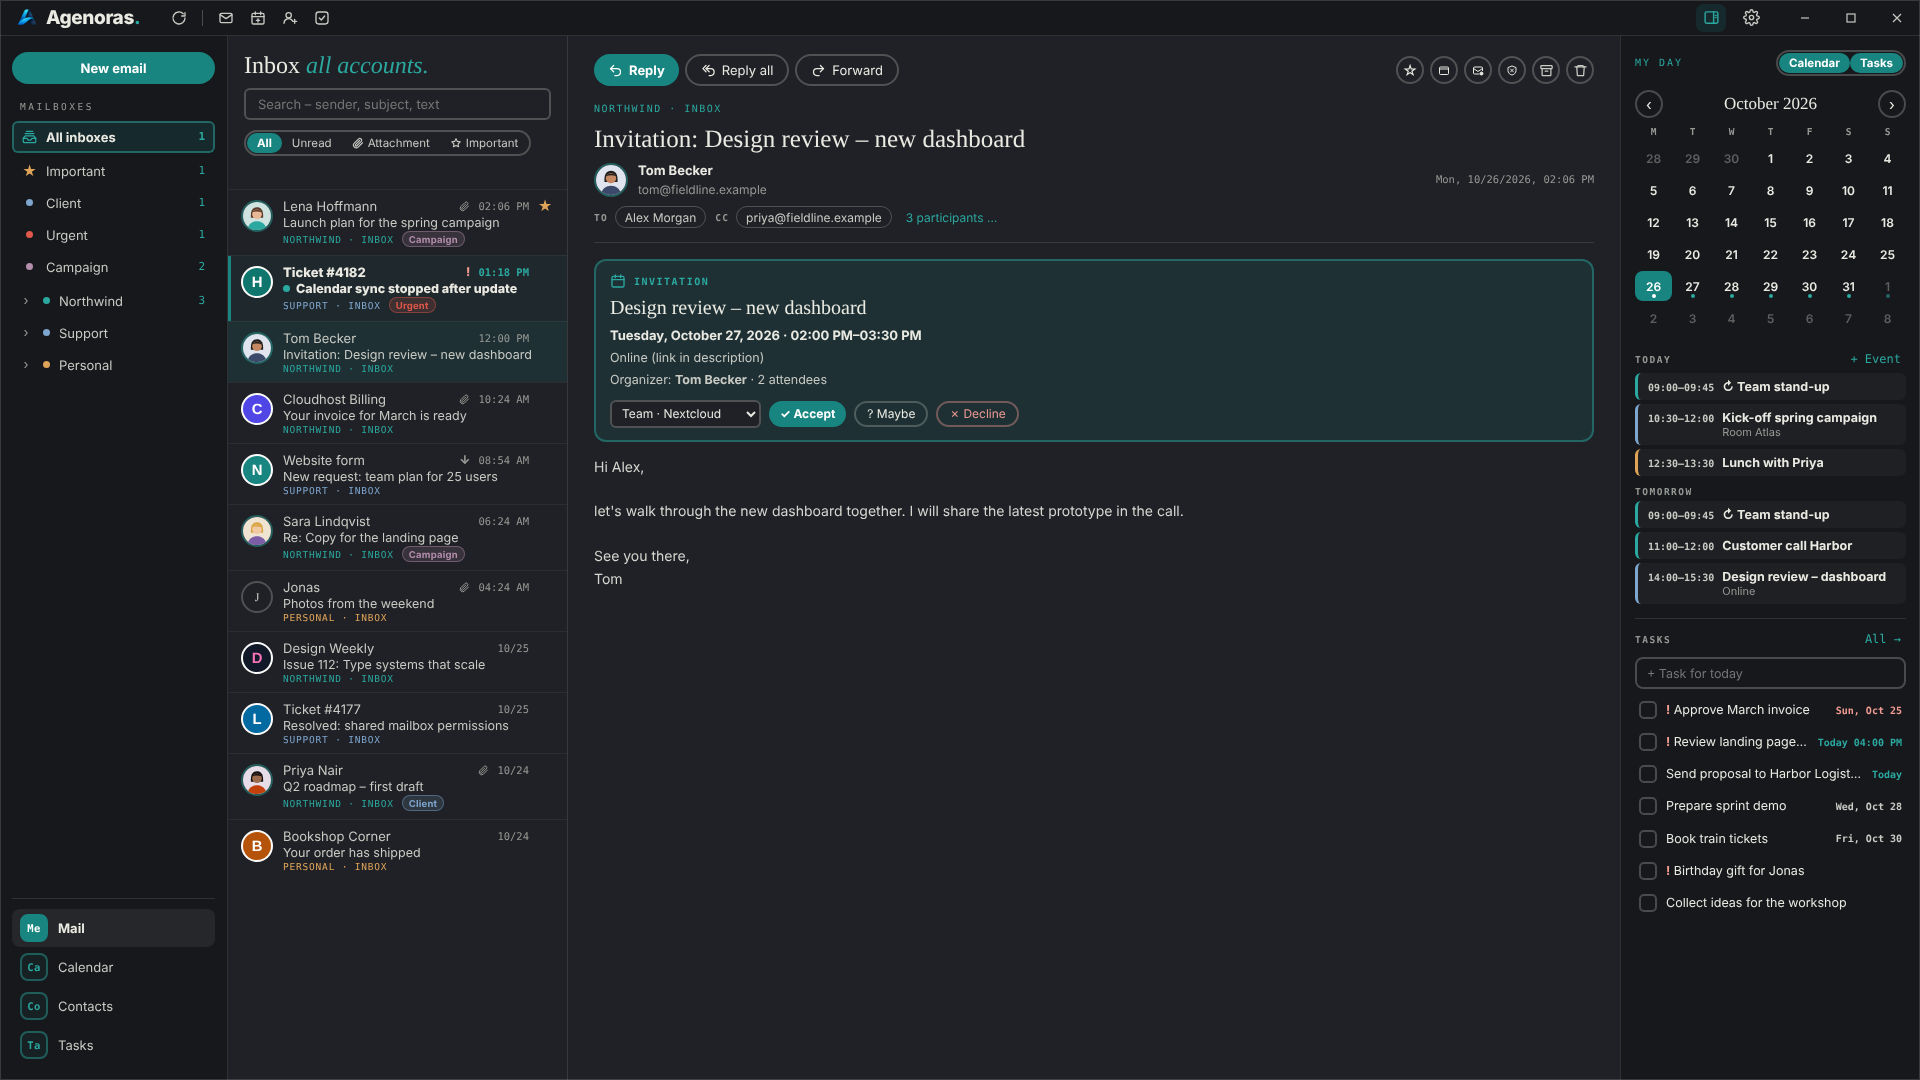Mark message unread with envelope icon

click(x=1478, y=71)
